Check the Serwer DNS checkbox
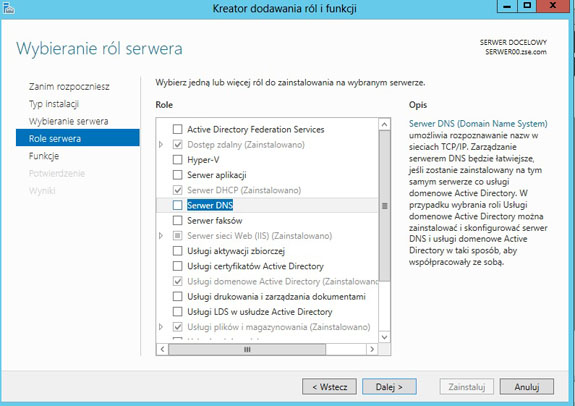 tap(177, 205)
